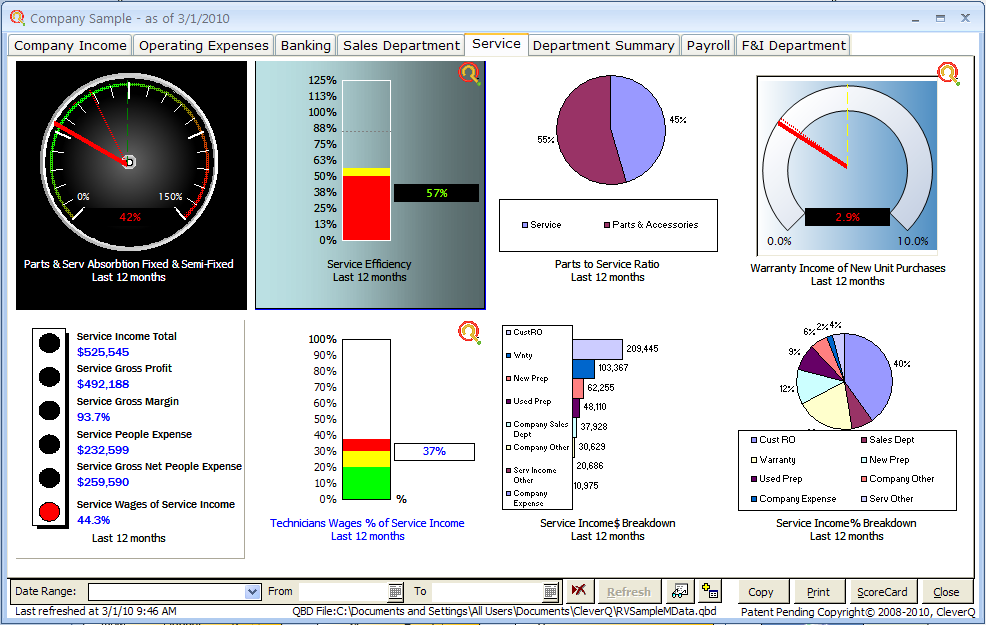The width and height of the screenshot is (986, 625).
Task: Click the magnifier icon on Technicians Wages chart
Action: (468, 332)
